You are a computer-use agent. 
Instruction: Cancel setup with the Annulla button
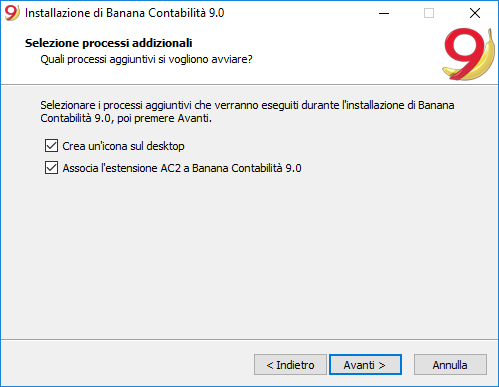click(450, 365)
